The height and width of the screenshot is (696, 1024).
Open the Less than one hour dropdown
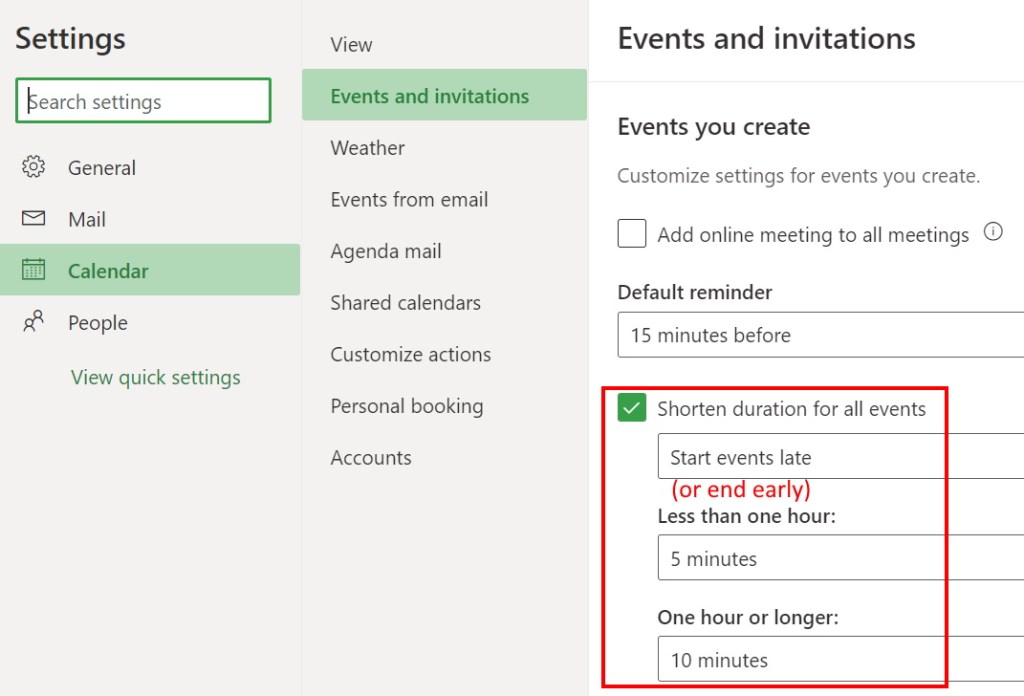(840, 559)
